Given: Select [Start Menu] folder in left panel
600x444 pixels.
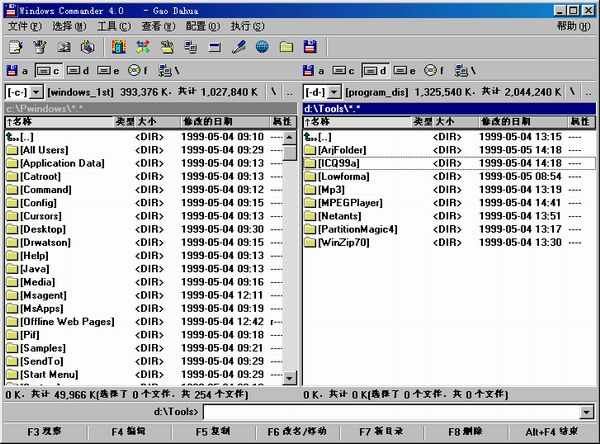Looking at the screenshot, I should pyautogui.click(x=145, y=375).
